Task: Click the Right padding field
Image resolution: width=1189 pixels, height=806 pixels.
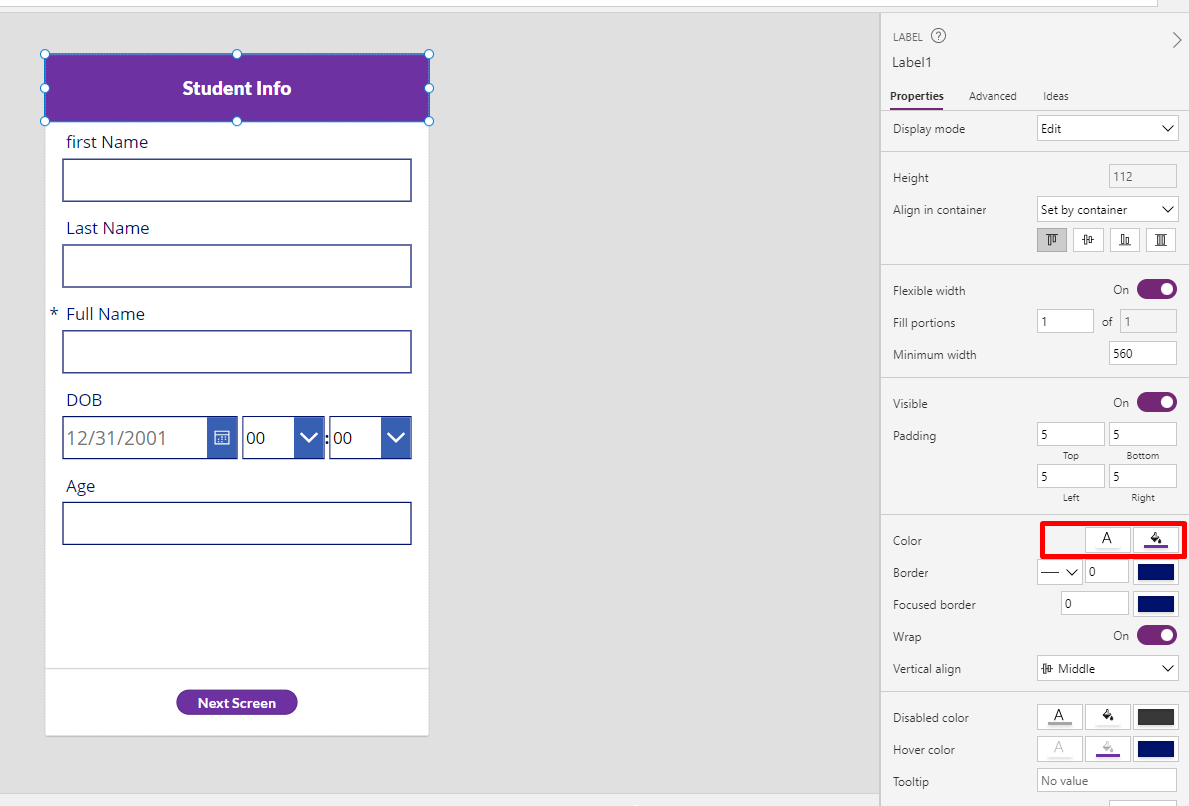Action: (x=1142, y=476)
